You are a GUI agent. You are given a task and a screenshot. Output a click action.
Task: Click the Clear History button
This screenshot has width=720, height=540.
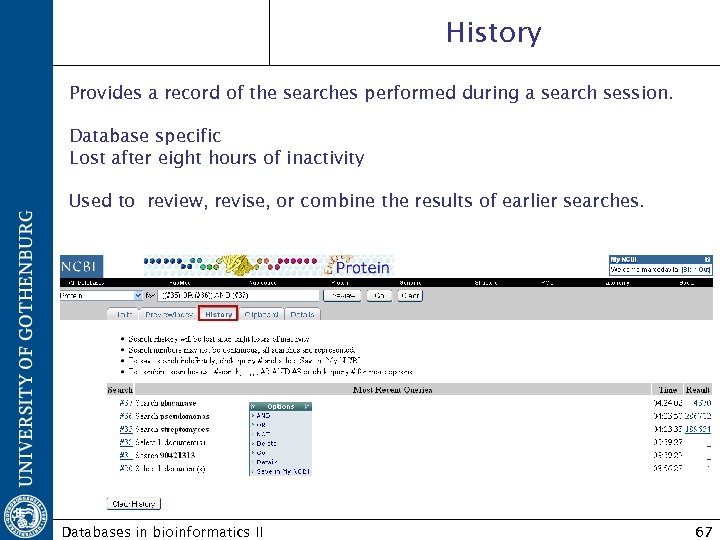pyautogui.click(x=134, y=504)
